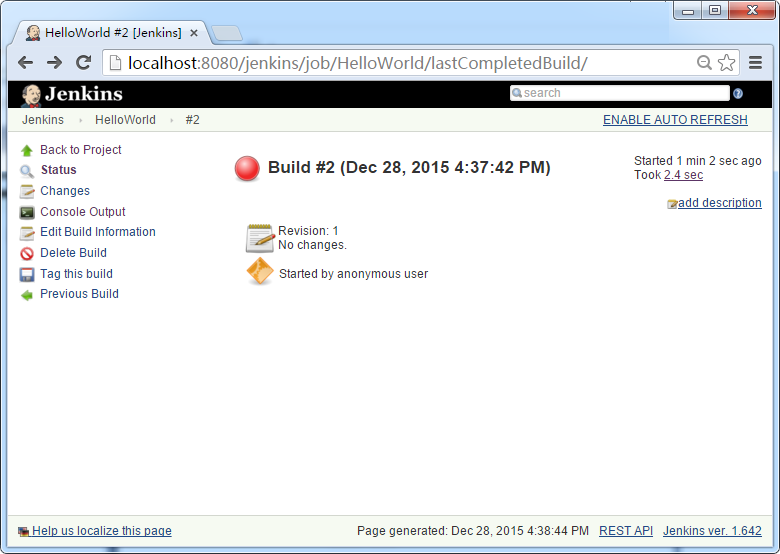This screenshot has height=554, width=780.
Task: Click the Jenkins title text in header
Action: [x=84, y=94]
